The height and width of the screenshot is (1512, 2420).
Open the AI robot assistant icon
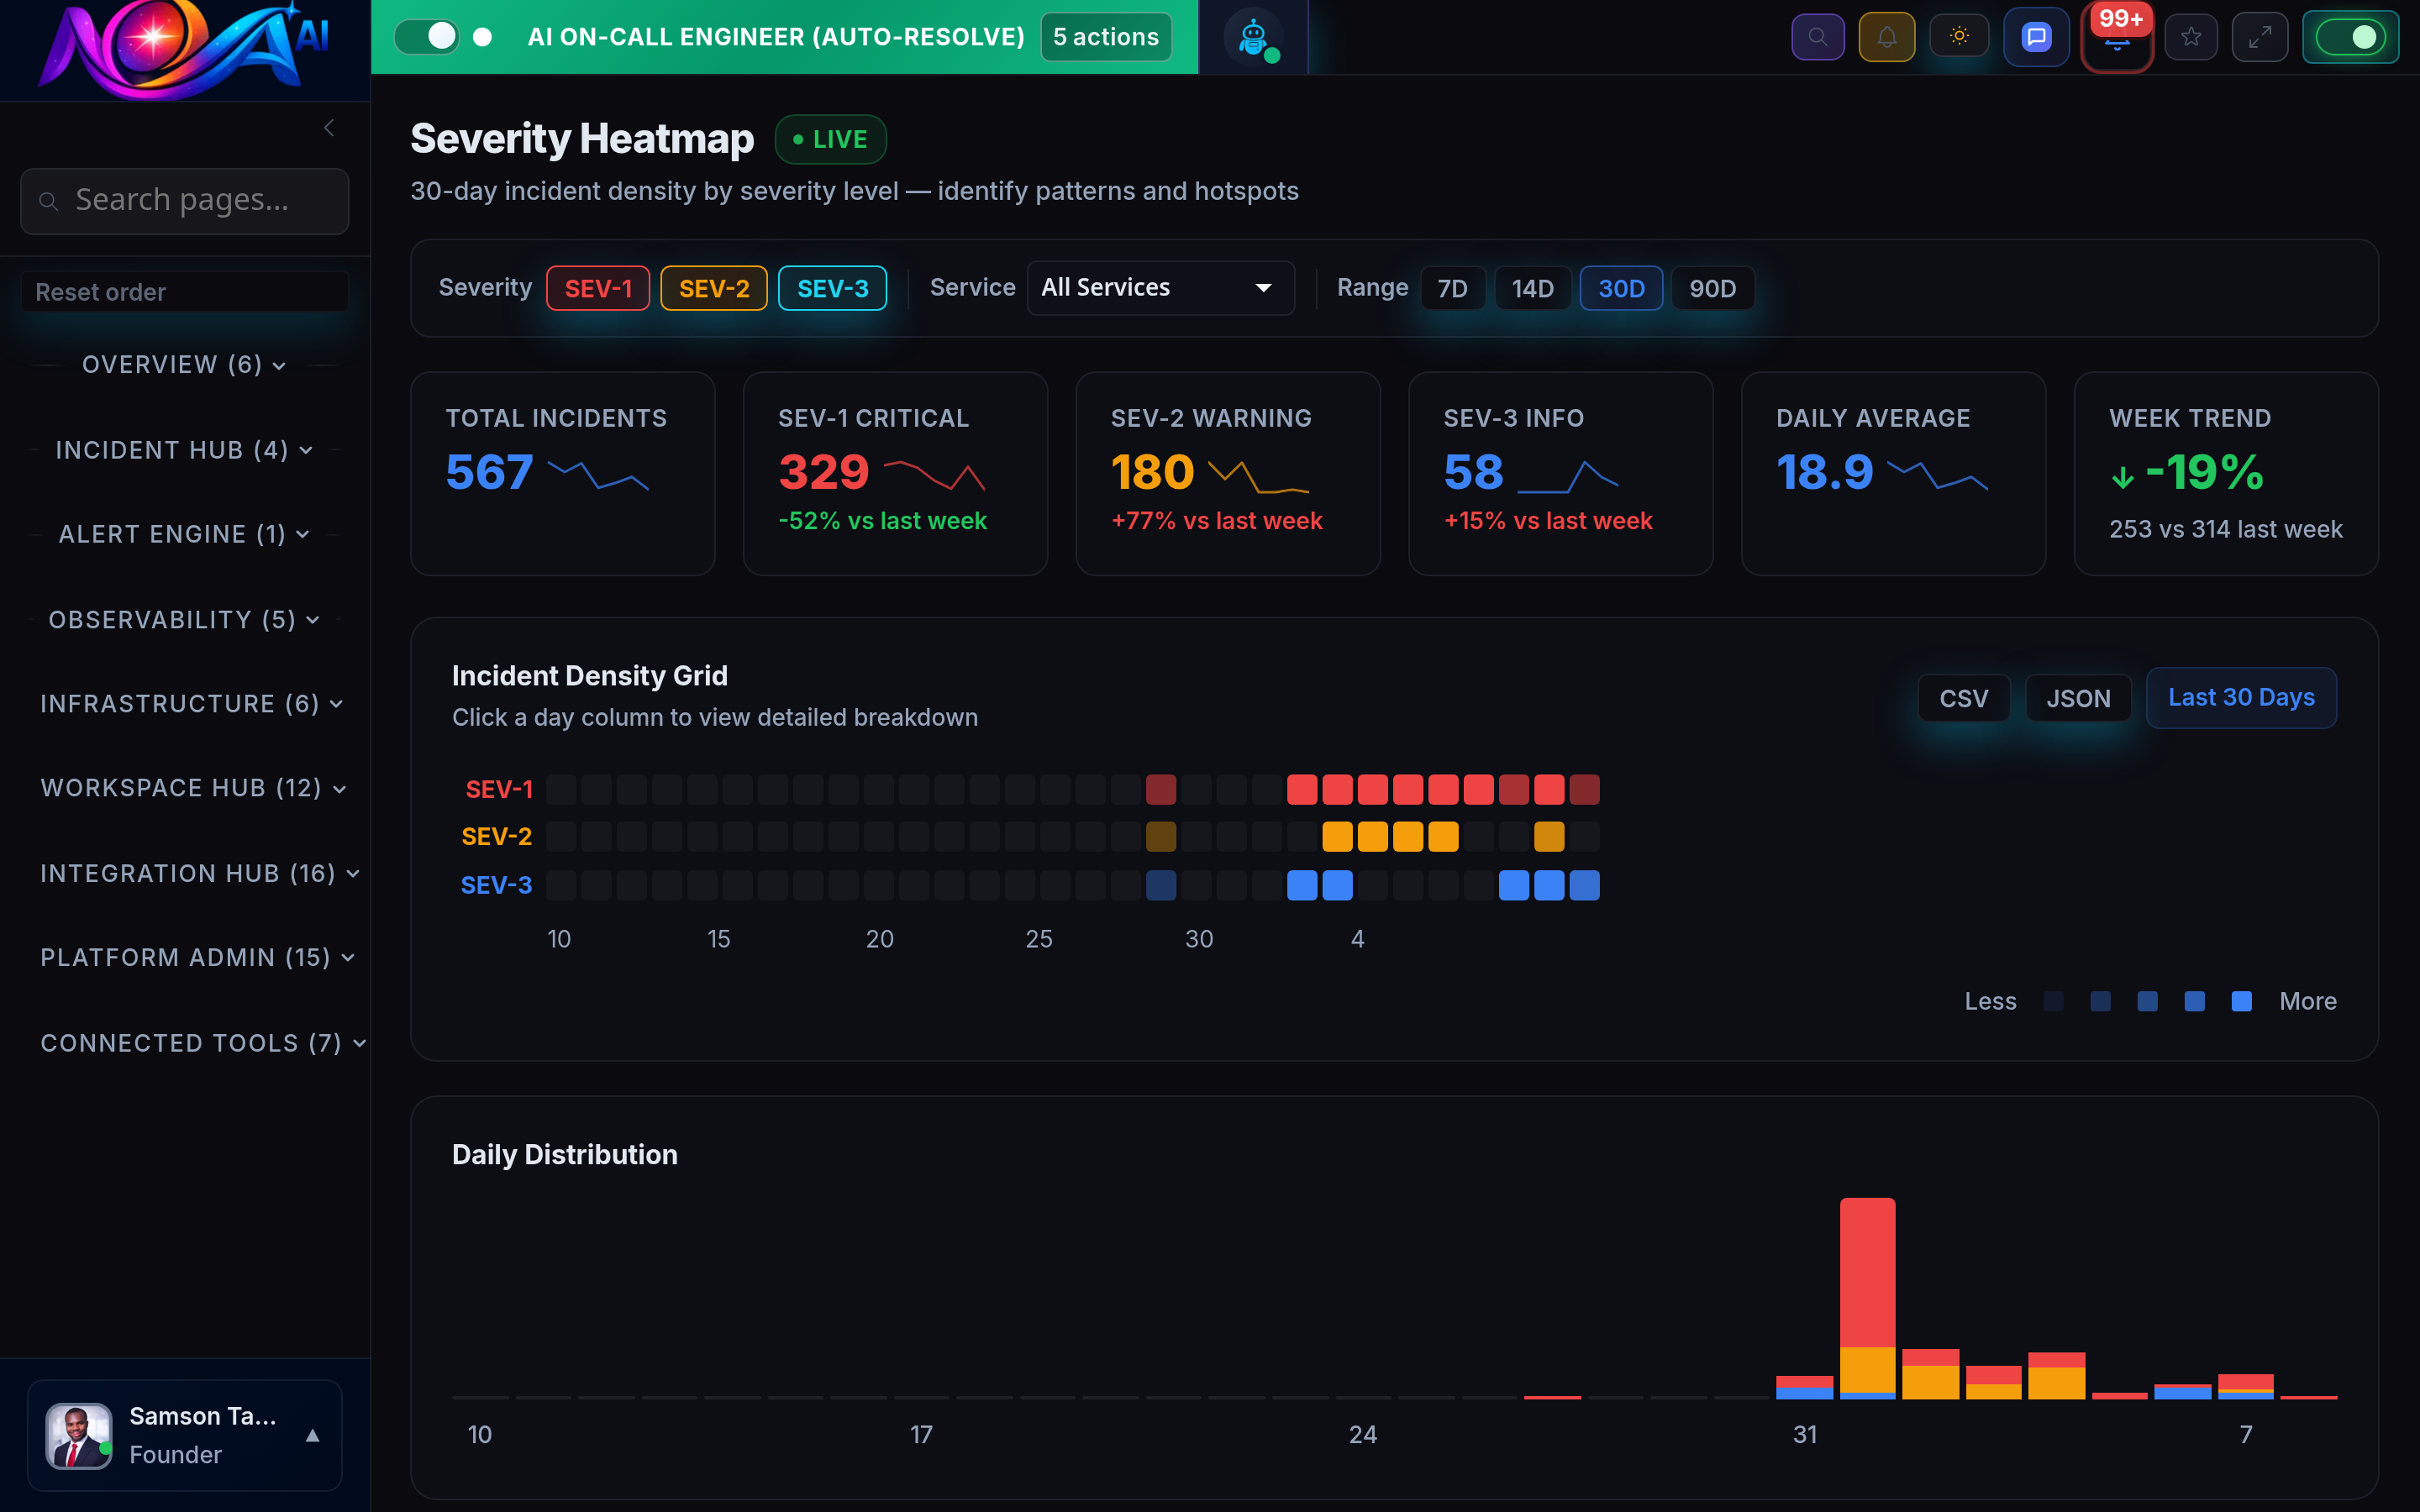(1253, 37)
